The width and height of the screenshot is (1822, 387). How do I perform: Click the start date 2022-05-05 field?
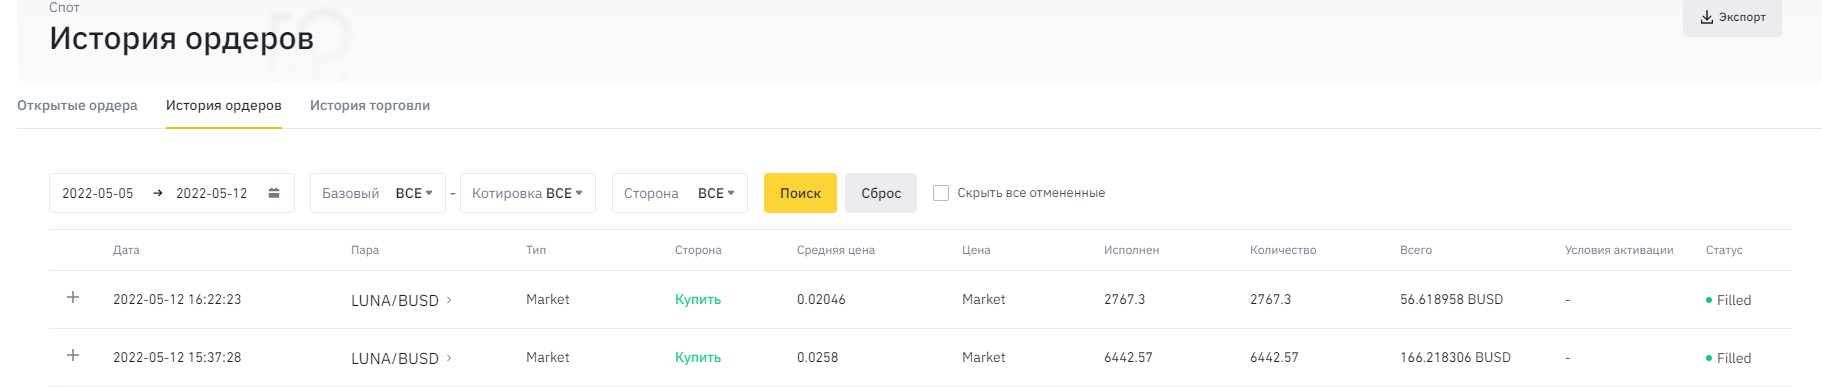(98, 193)
